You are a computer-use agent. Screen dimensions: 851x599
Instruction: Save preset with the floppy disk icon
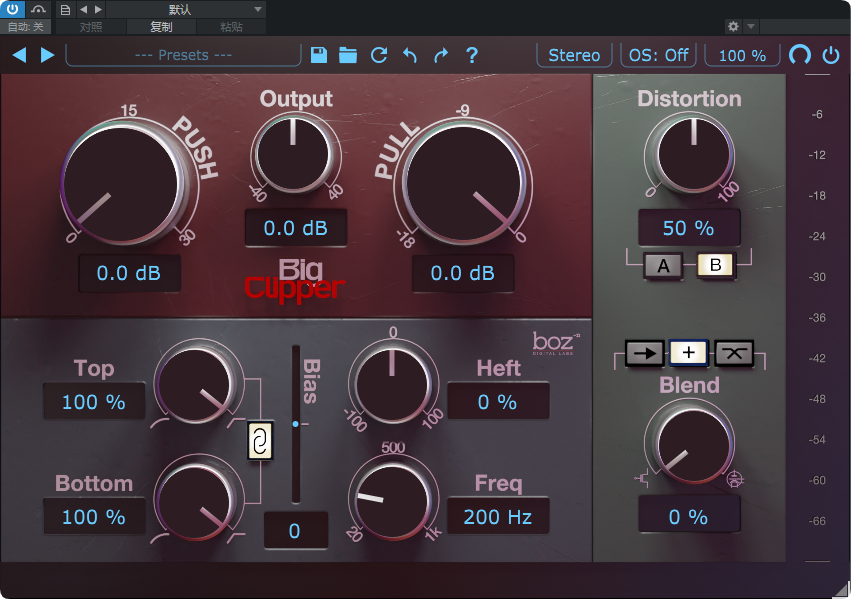pos(319,55)
